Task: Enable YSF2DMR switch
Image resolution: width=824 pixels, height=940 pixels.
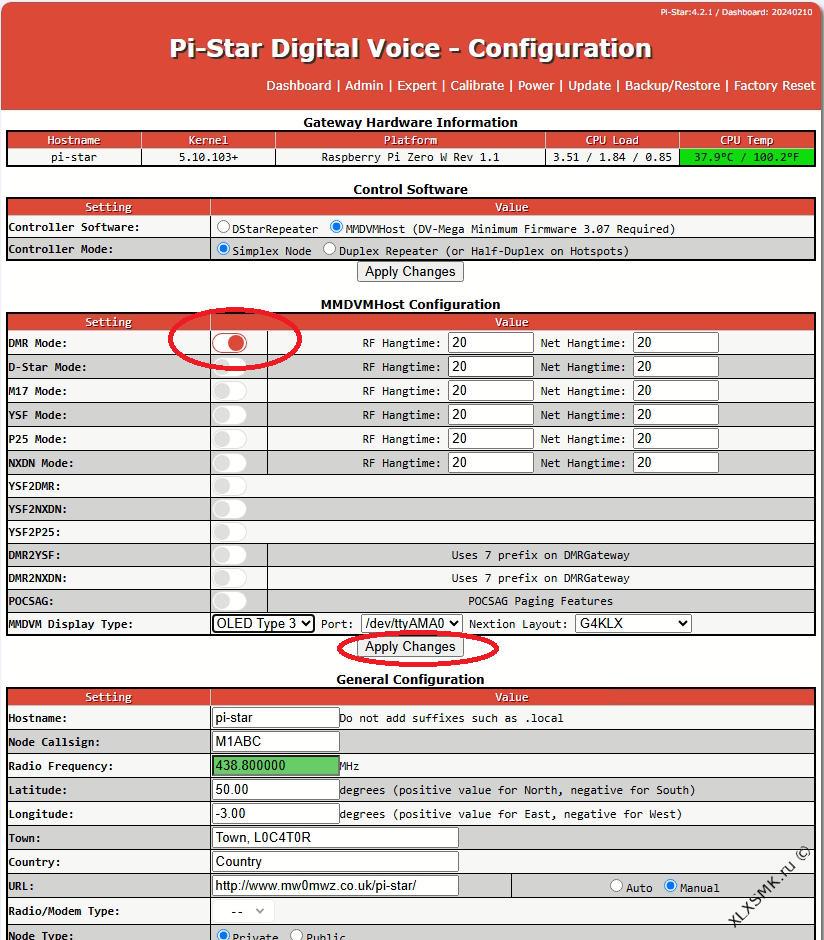Action: click(230, 486)
